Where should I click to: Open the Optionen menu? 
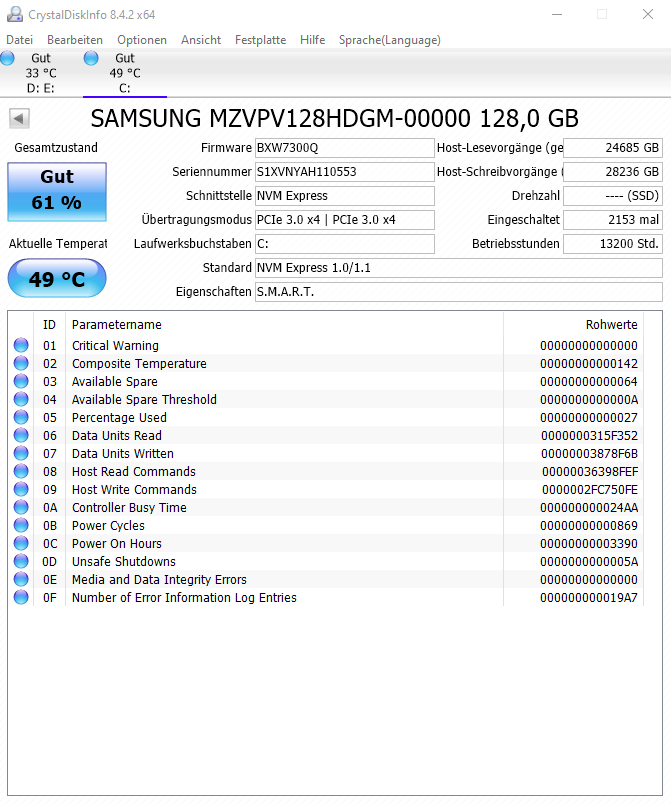pyautogui.click(x=142, y=40)
